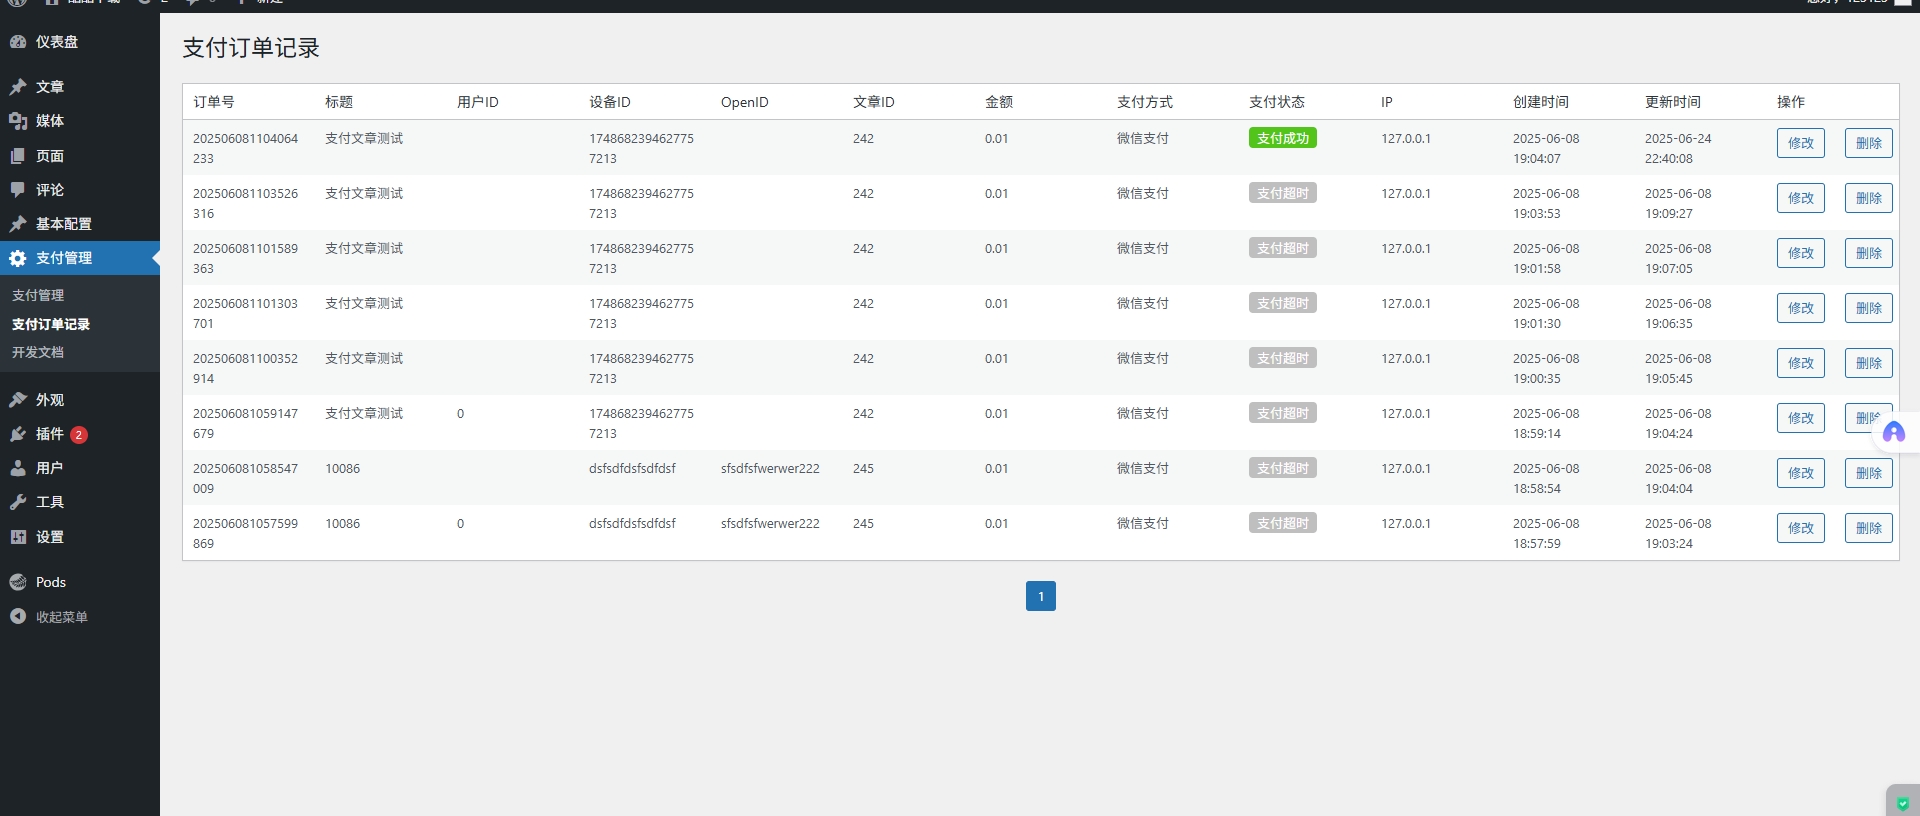Click the Tools wrench icon
Viewport: 1920px width, 816px height.
tap(18, 502)
